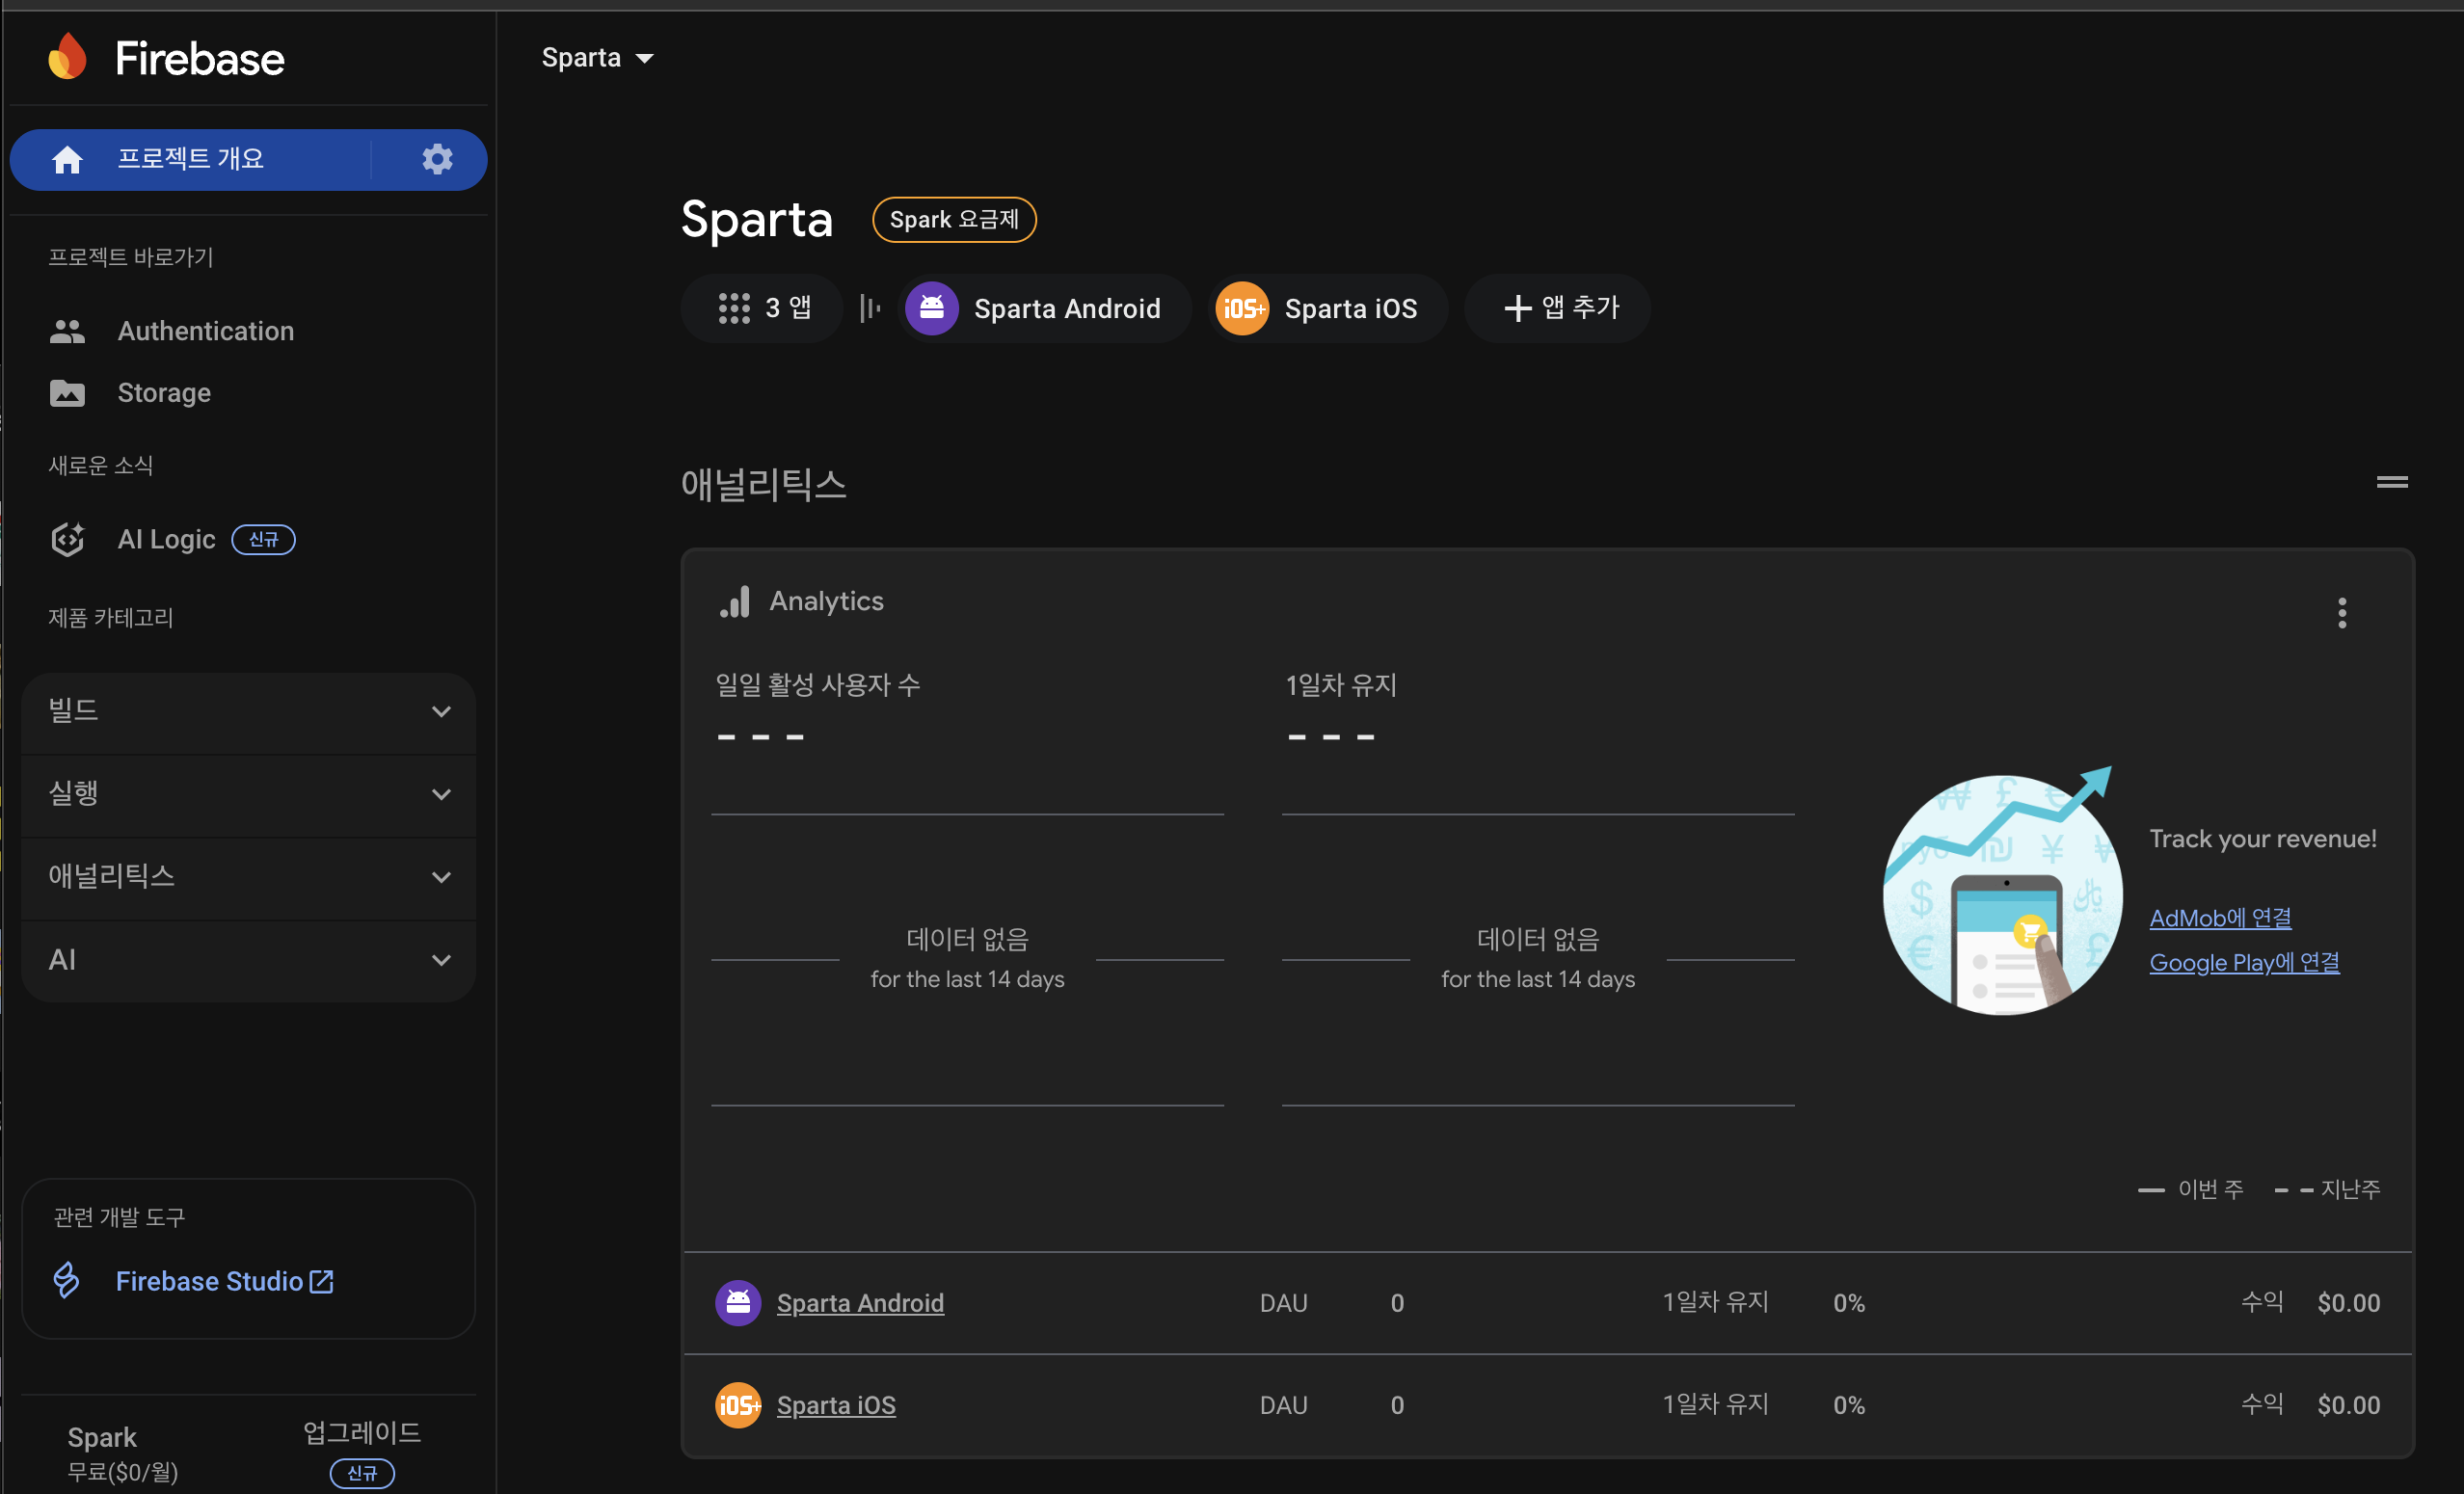The width and height of the screenshot is (2464, 1494).
Task: Click the Spark plan name at sidebar bottom
Action: [102, 1437]
